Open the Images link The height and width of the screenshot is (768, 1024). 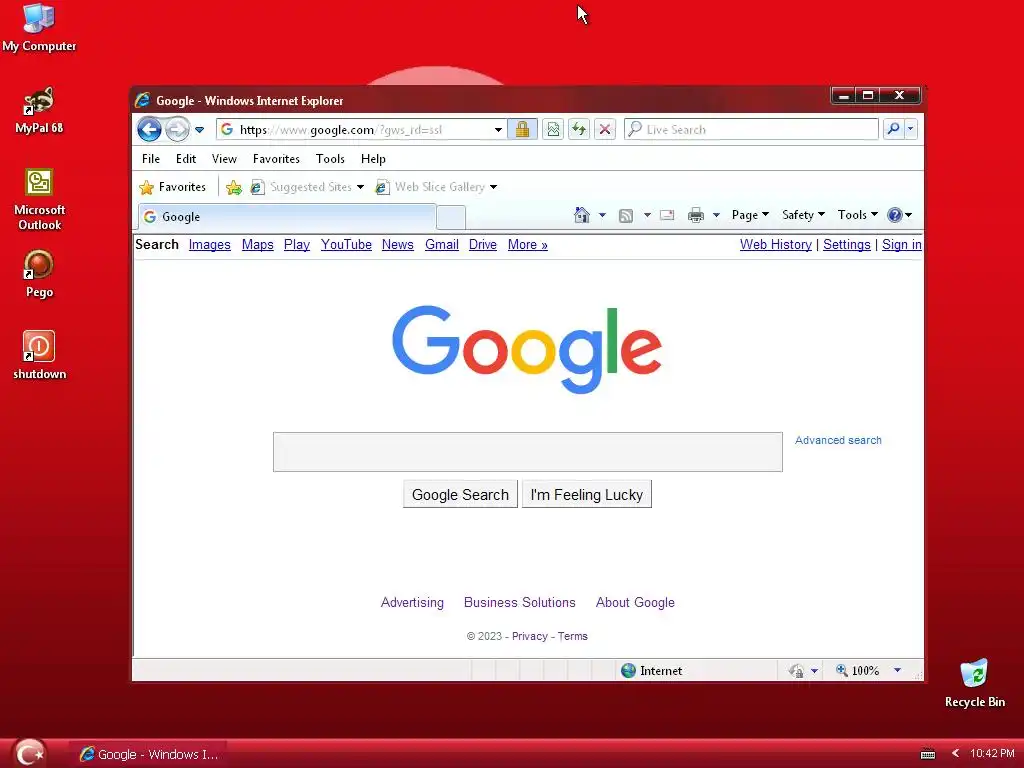pyautogui.click(x=210, y=244)
